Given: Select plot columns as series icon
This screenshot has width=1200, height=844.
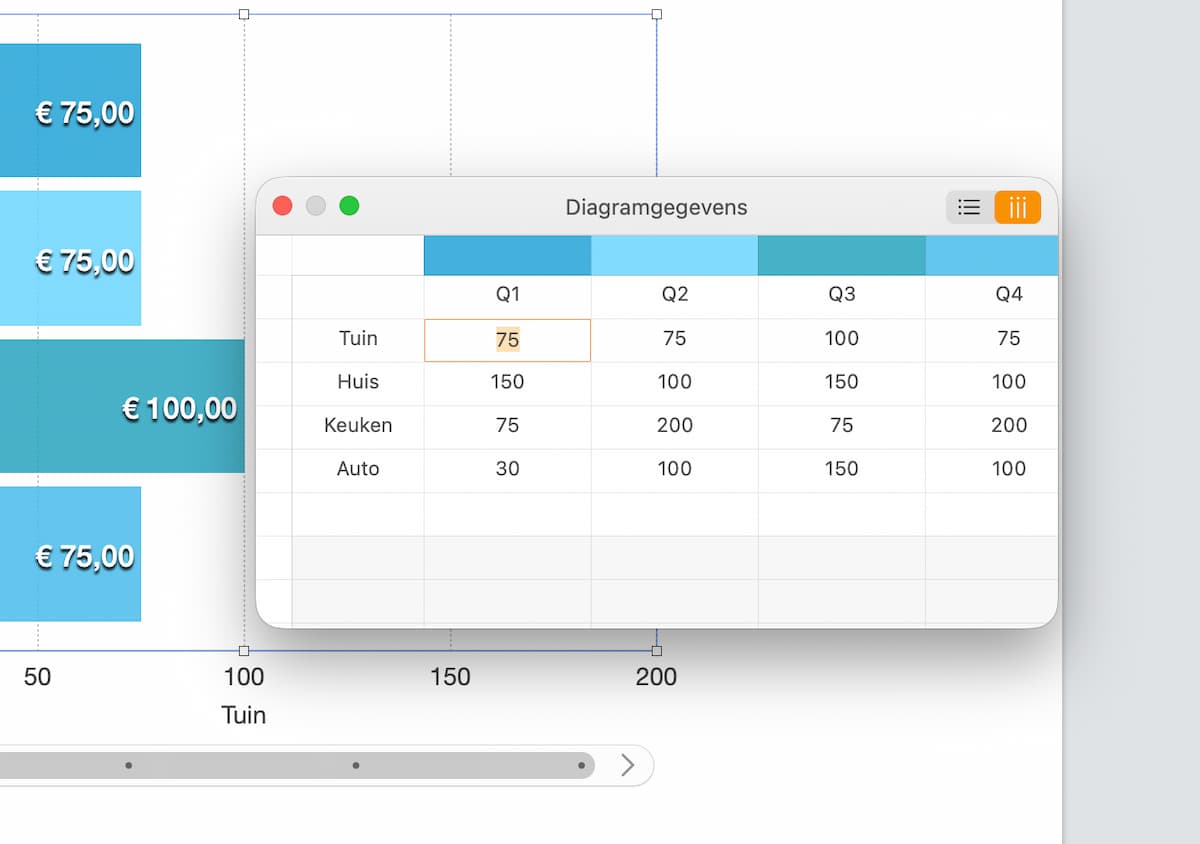Looking at the screenshot, I should 1017,207.
